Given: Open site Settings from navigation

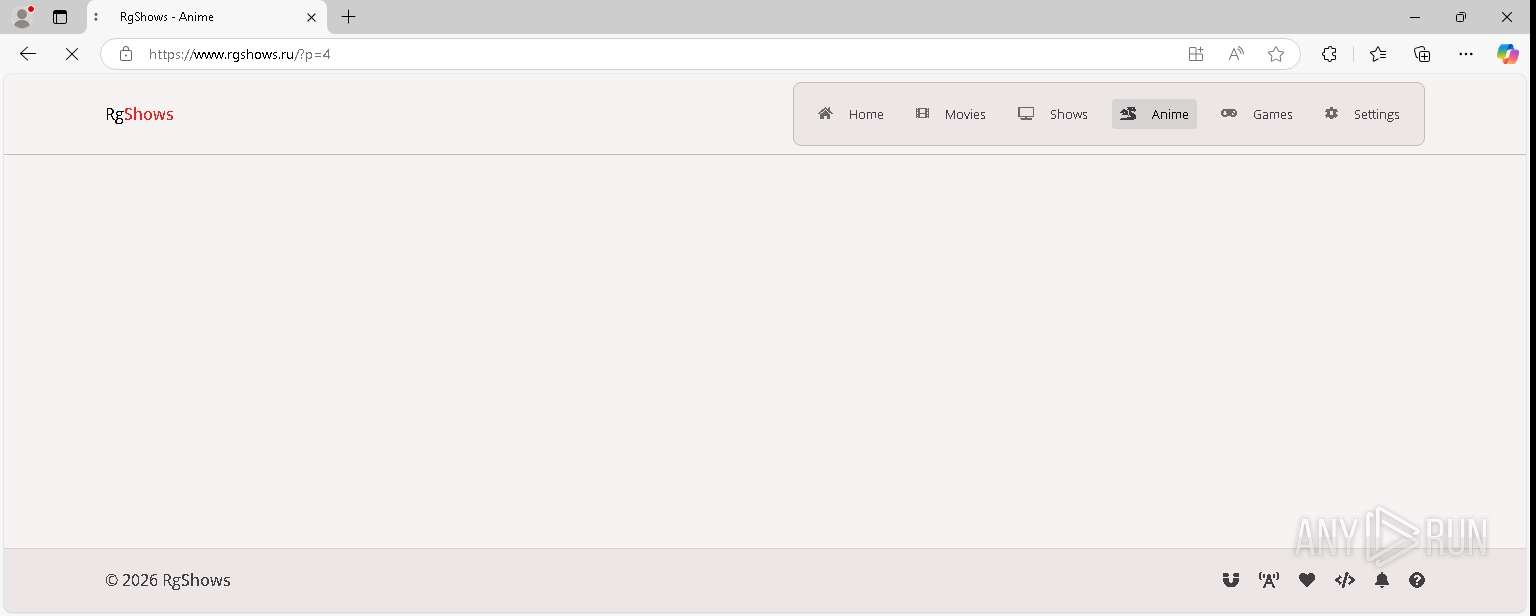Looking at the screenshot, I should click(1362, 114).
